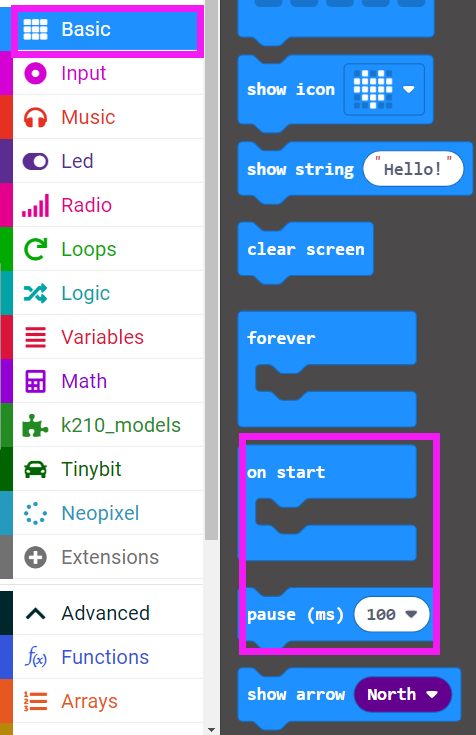Collapse the Advanced section chevron

[x=35, y=614]
